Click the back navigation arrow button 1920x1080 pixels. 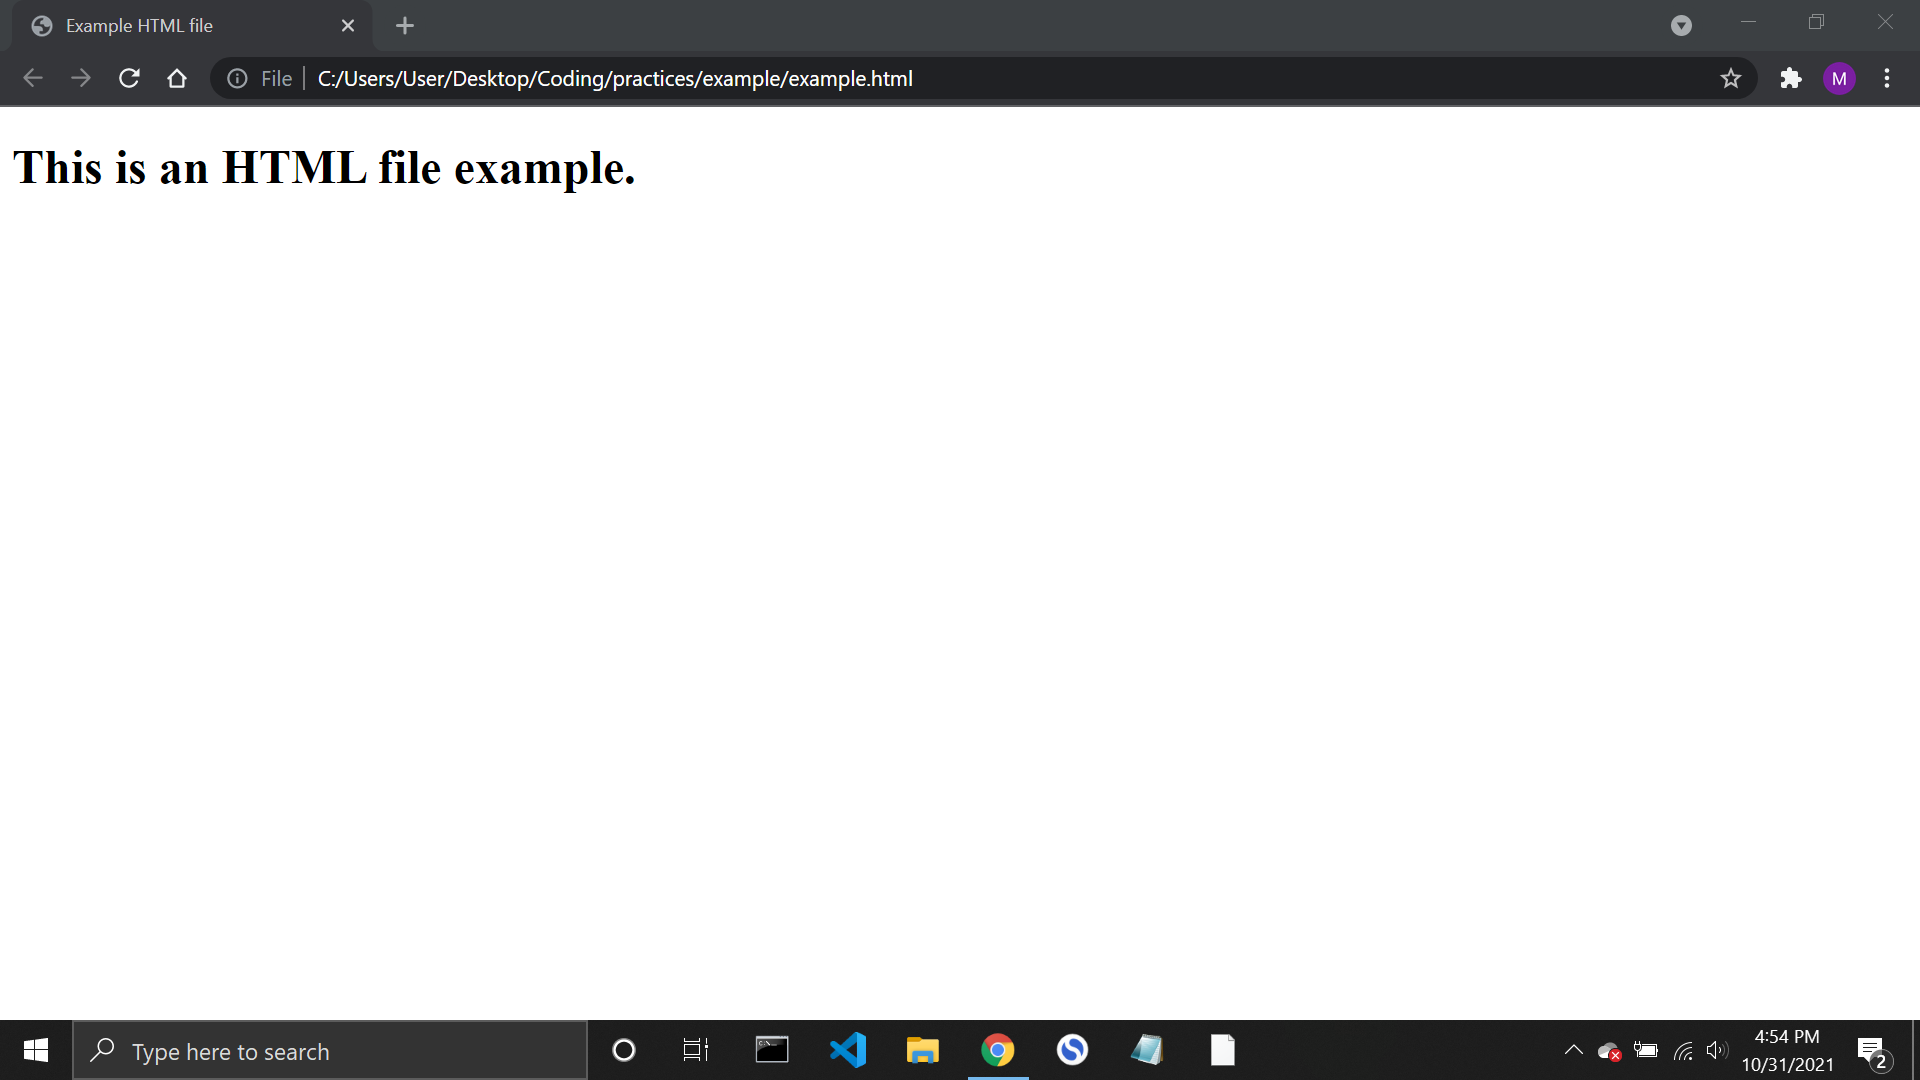(x=32, y=78)
